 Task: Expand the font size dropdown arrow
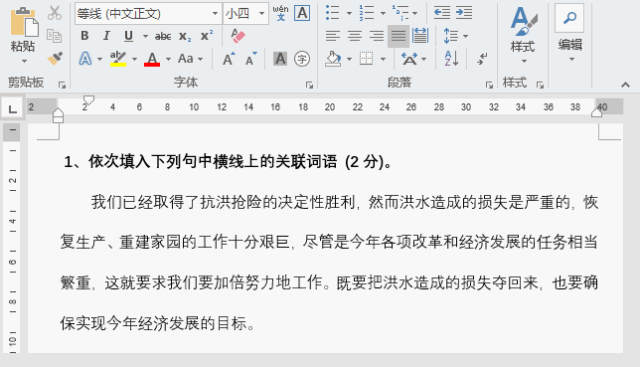pyautogui.click(x=262, y=13)
